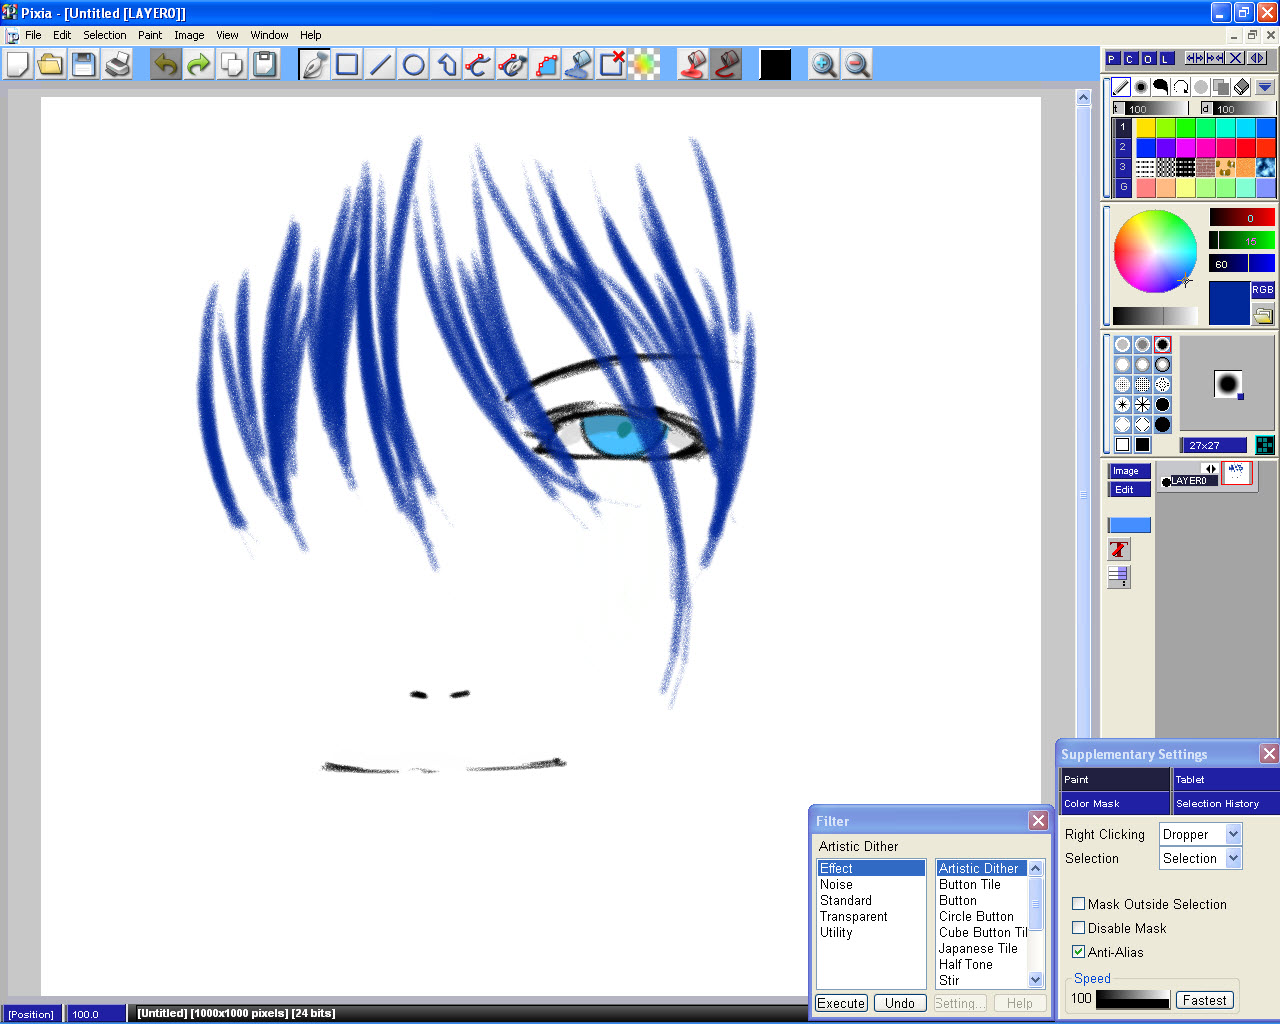The width and height of the screenshot is (1280, 1024).
Task: Select the Circle selection tool
Action: 412,64
